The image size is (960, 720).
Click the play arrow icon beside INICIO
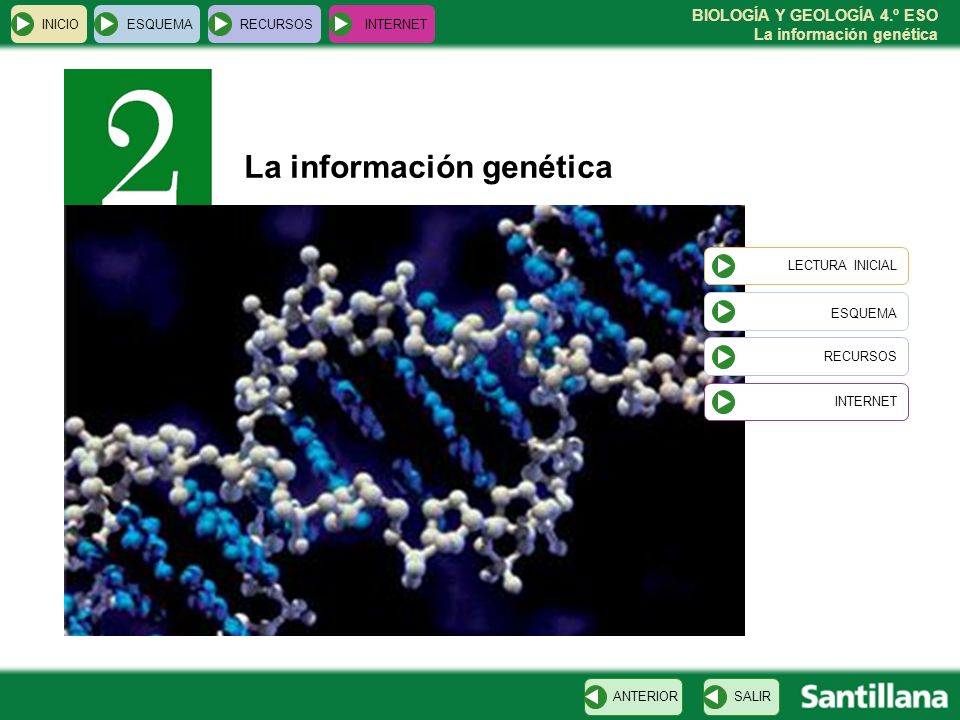(x=23, y=24)
